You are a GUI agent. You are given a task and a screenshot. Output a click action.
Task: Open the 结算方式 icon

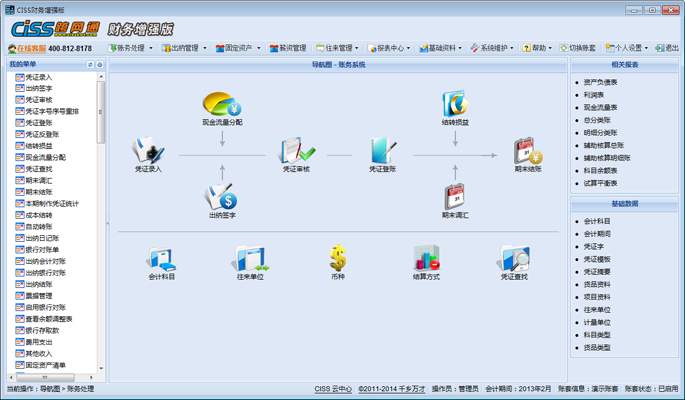pos(427,259)
